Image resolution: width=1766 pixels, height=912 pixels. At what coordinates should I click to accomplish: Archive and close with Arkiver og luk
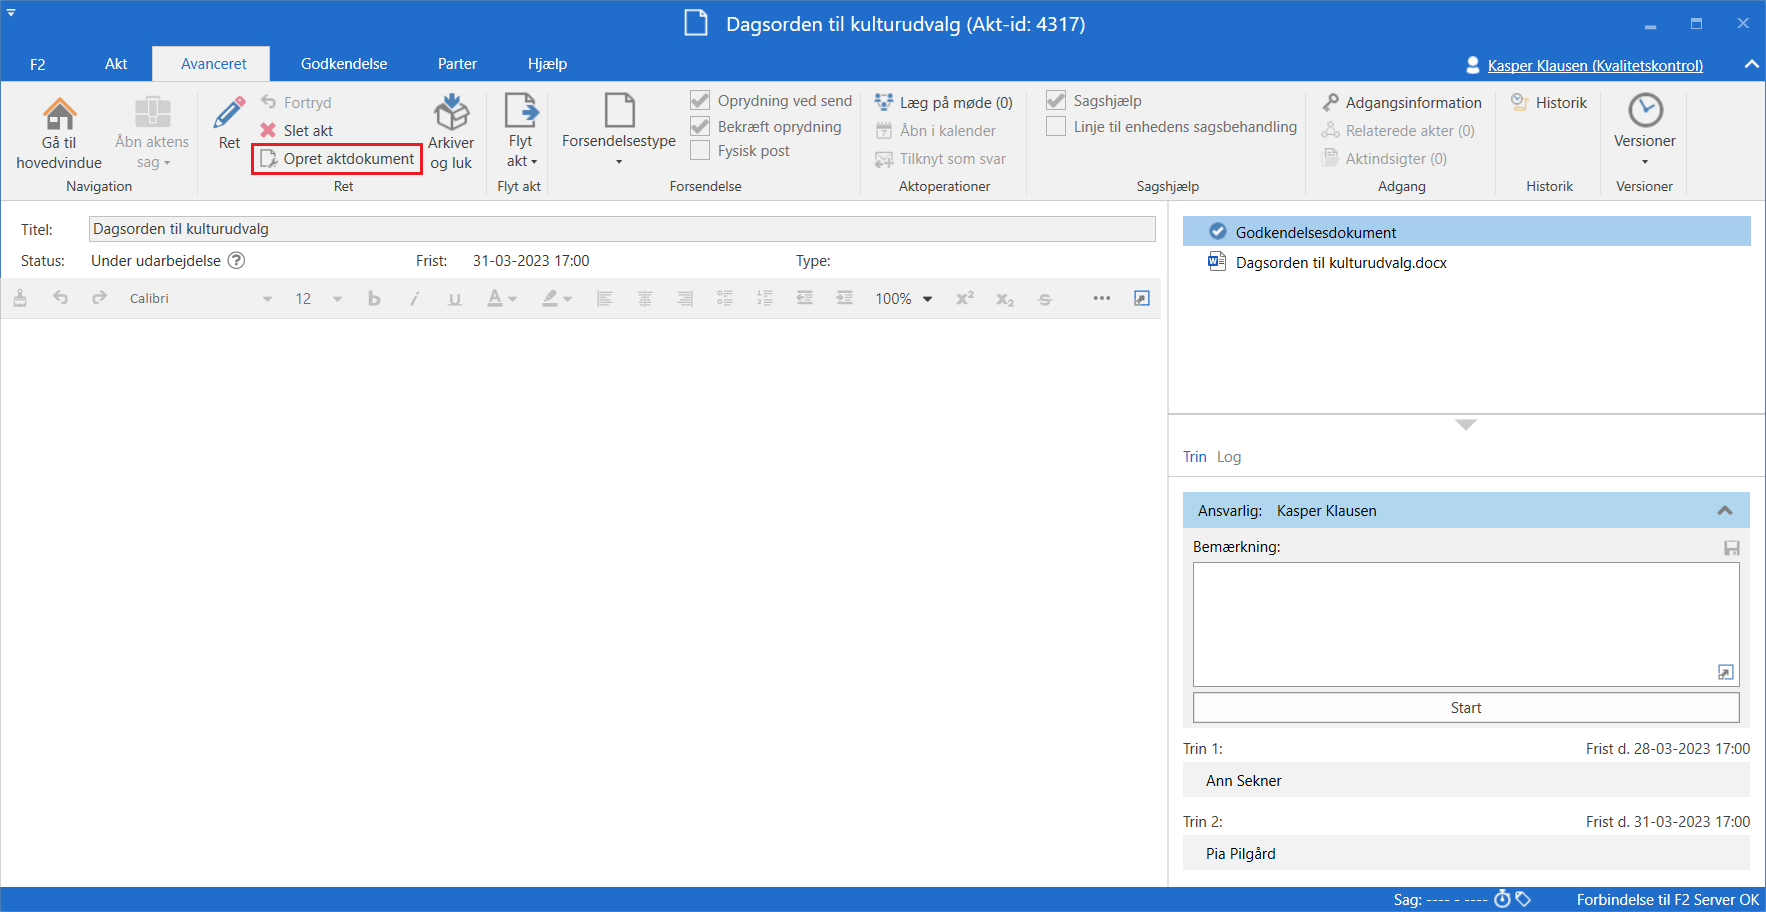451,133
